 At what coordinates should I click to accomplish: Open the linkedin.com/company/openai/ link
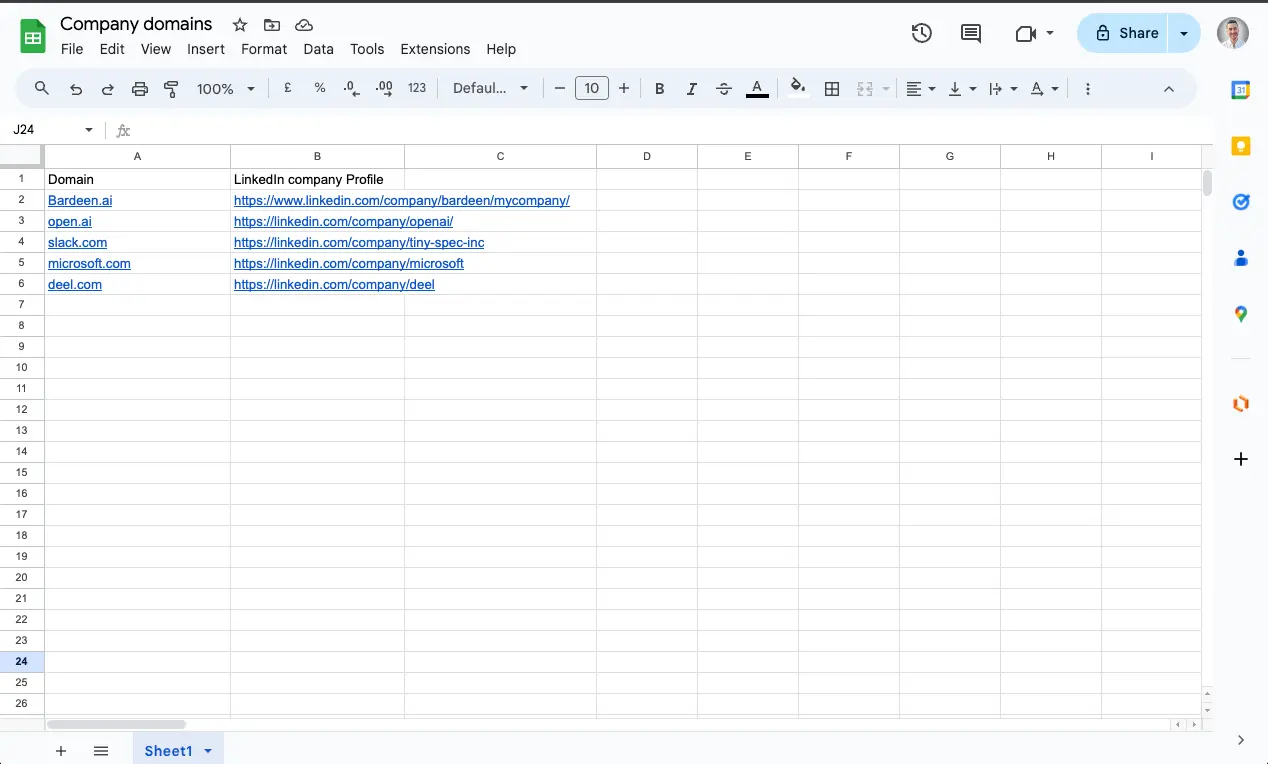pyautogui.click(x=343, y=221)
